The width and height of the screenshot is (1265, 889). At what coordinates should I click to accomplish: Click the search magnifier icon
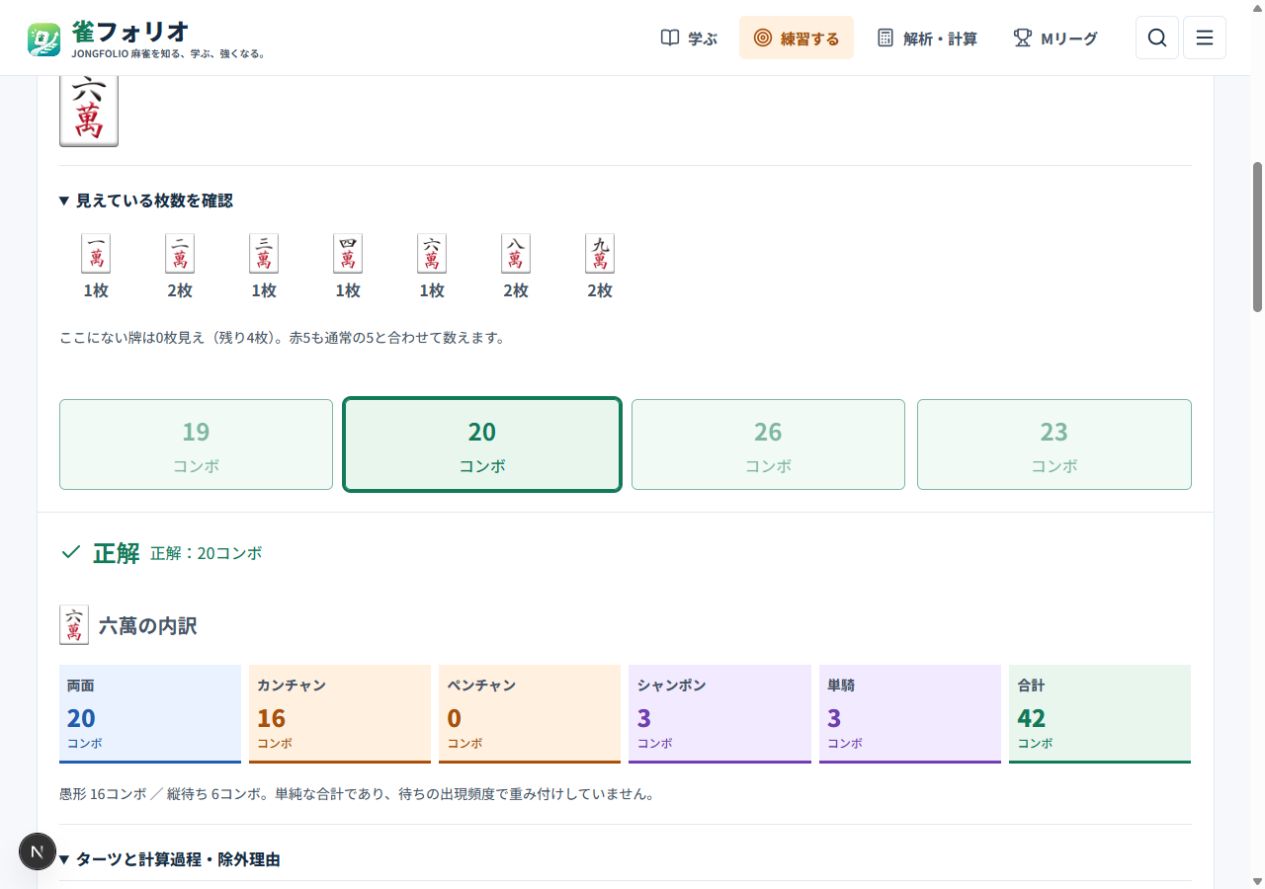click(x=1157, y=38)
